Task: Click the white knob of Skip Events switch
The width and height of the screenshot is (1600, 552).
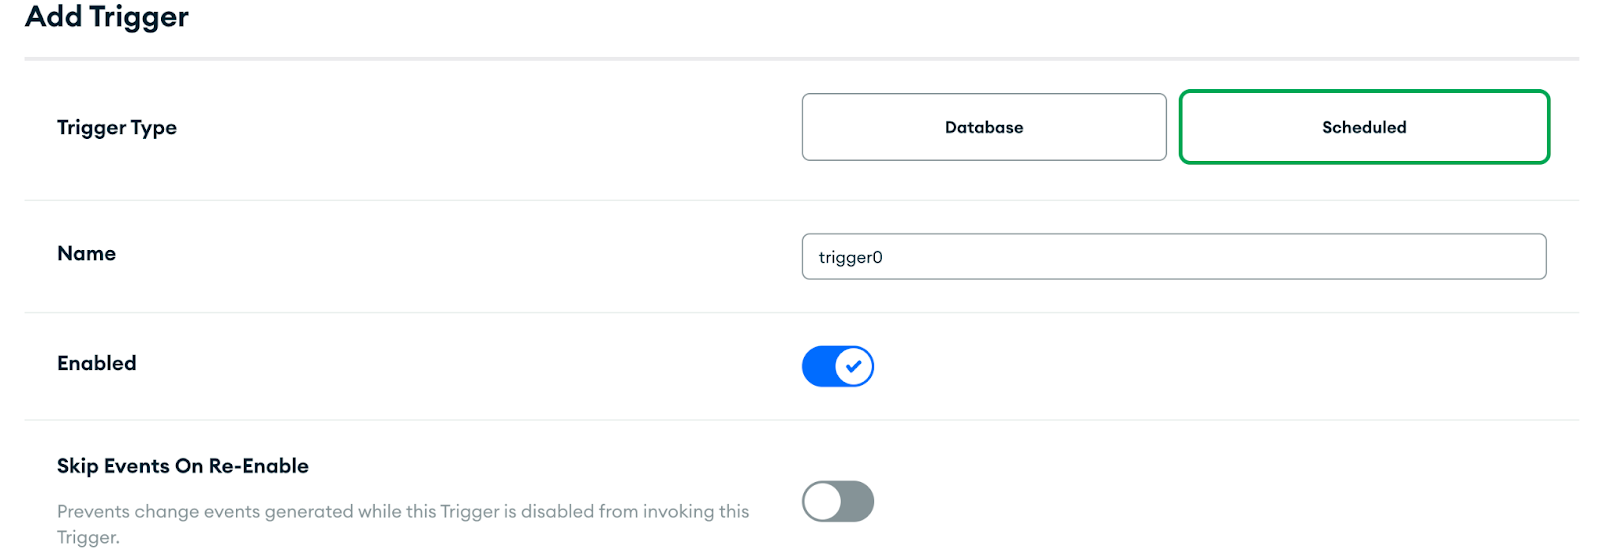Action: [823, 501]
